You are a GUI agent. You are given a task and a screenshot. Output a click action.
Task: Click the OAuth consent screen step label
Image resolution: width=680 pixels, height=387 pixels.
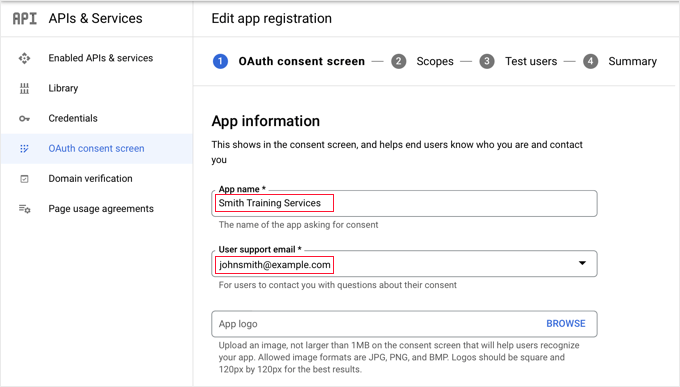(x=301, y=62)
